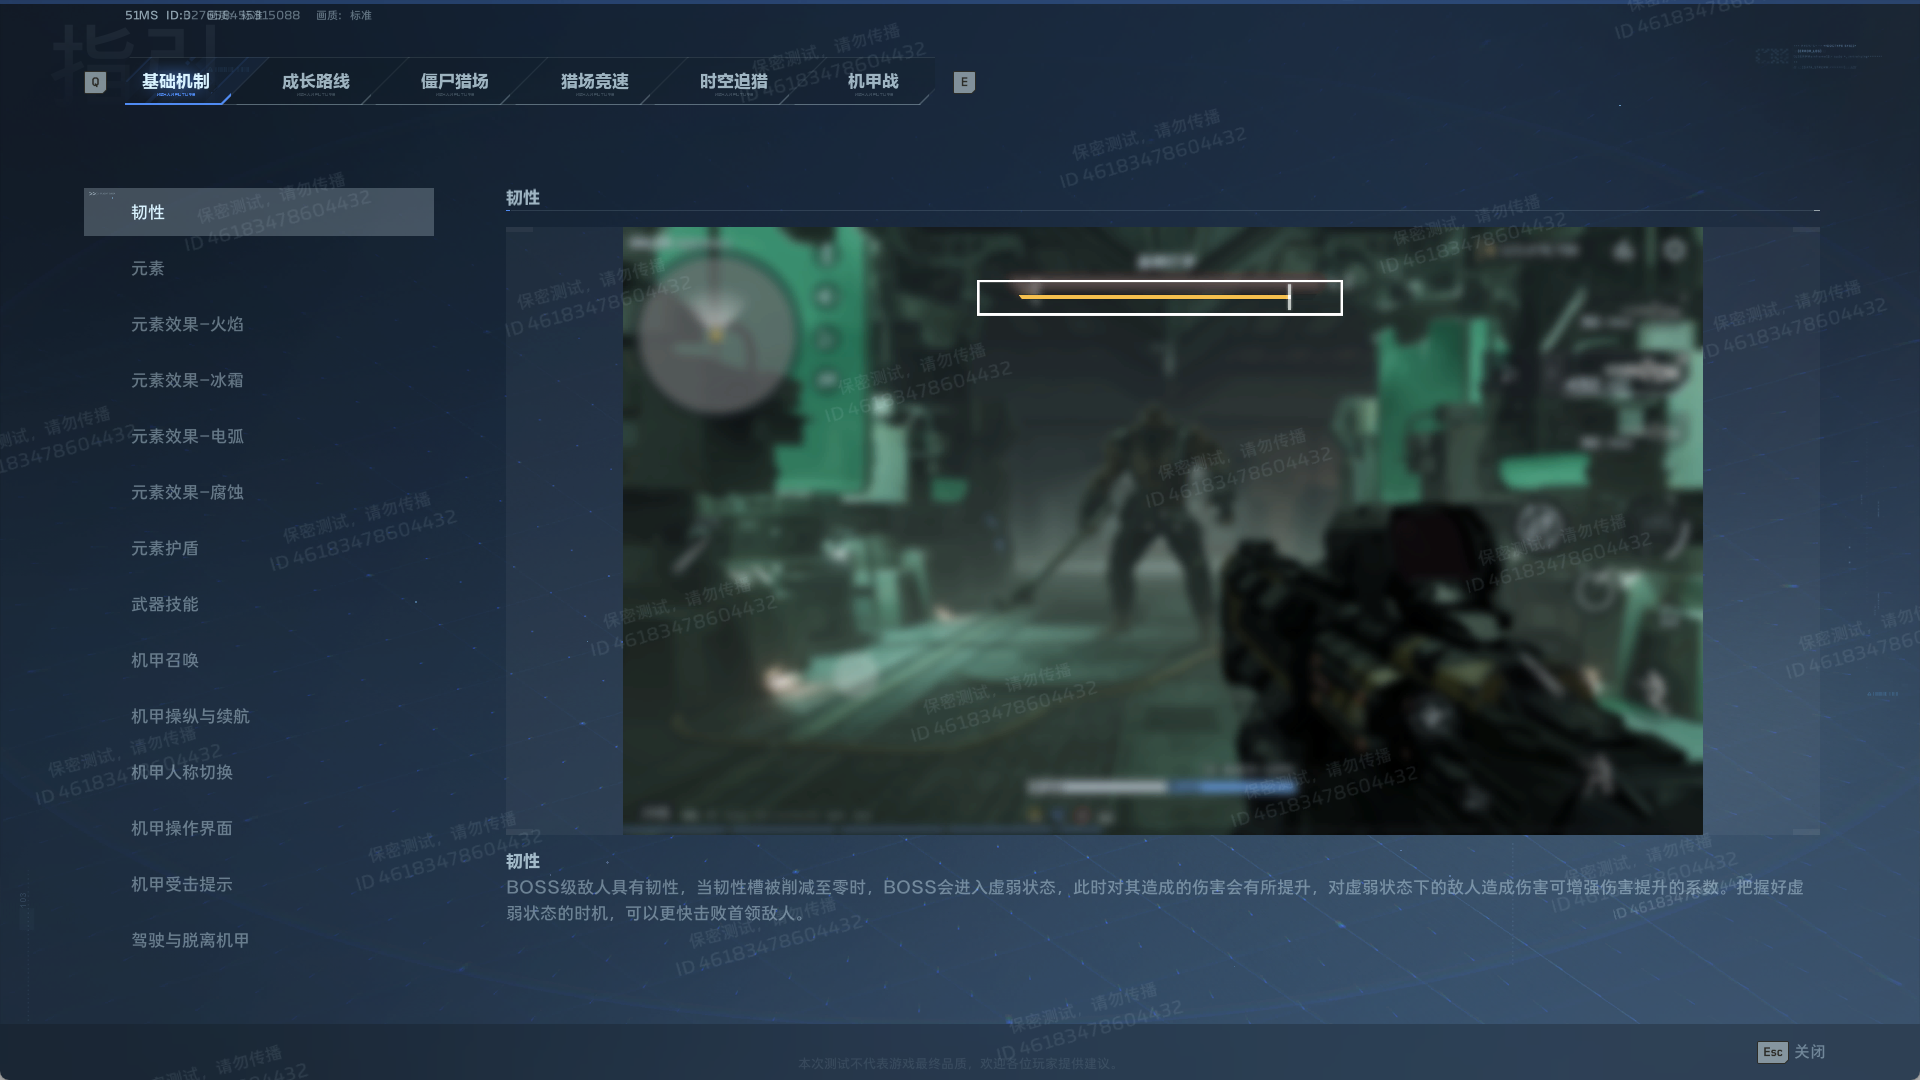Open the 元素效果-电弧 entry

click(x=187, y=436)
